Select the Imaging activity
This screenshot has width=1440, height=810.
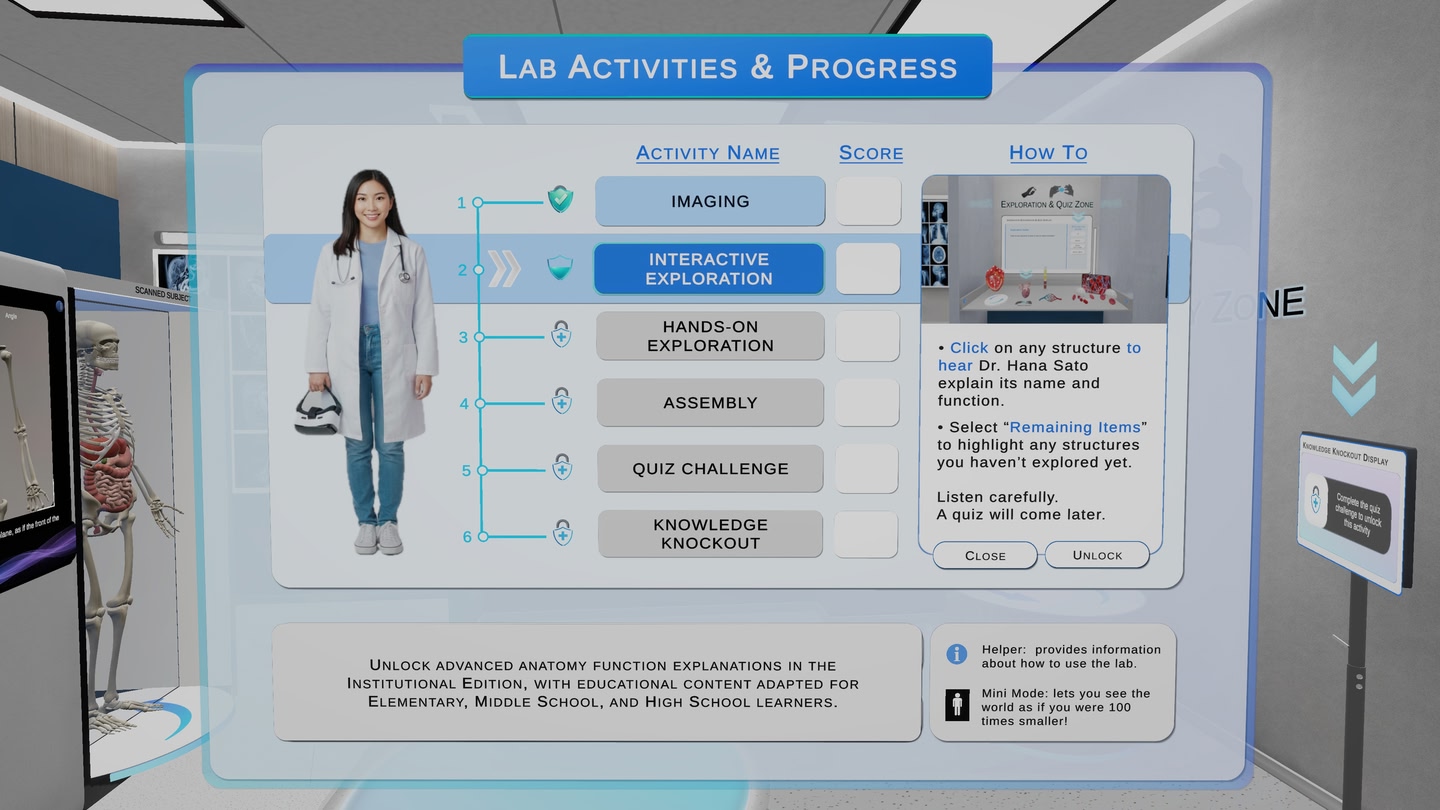[710, 201]
